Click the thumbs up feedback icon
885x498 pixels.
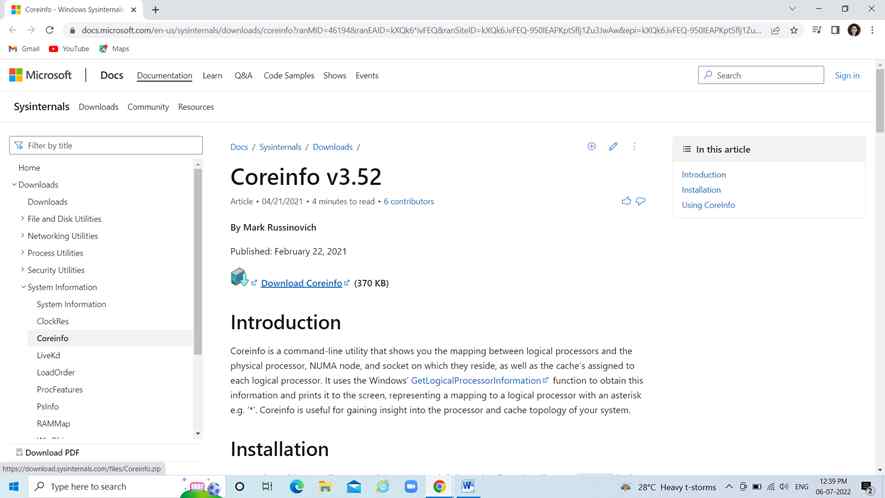point(626,201)
